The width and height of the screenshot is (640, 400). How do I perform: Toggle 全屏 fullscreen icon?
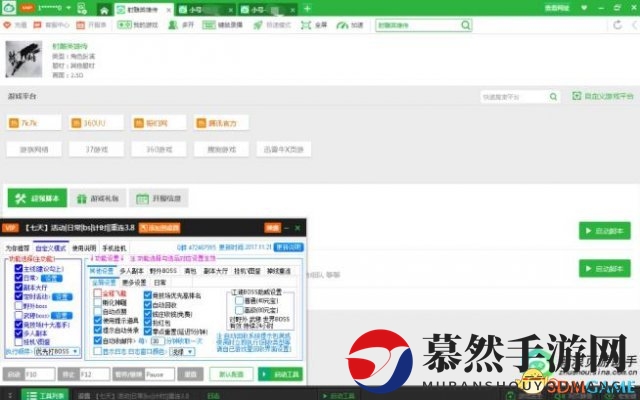(306, 25)
